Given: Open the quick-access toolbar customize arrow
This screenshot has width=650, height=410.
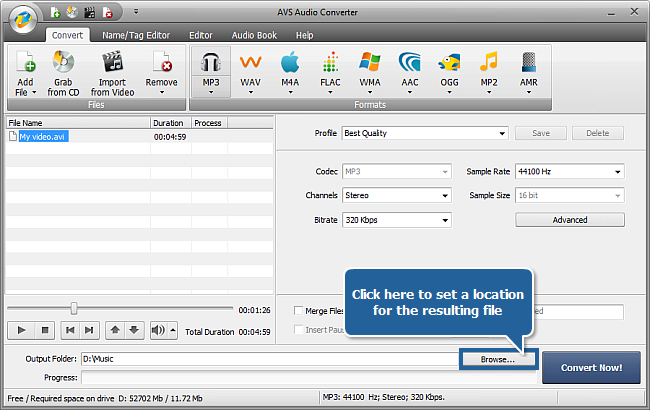Looking at the screenshot, I should [136, 12].
